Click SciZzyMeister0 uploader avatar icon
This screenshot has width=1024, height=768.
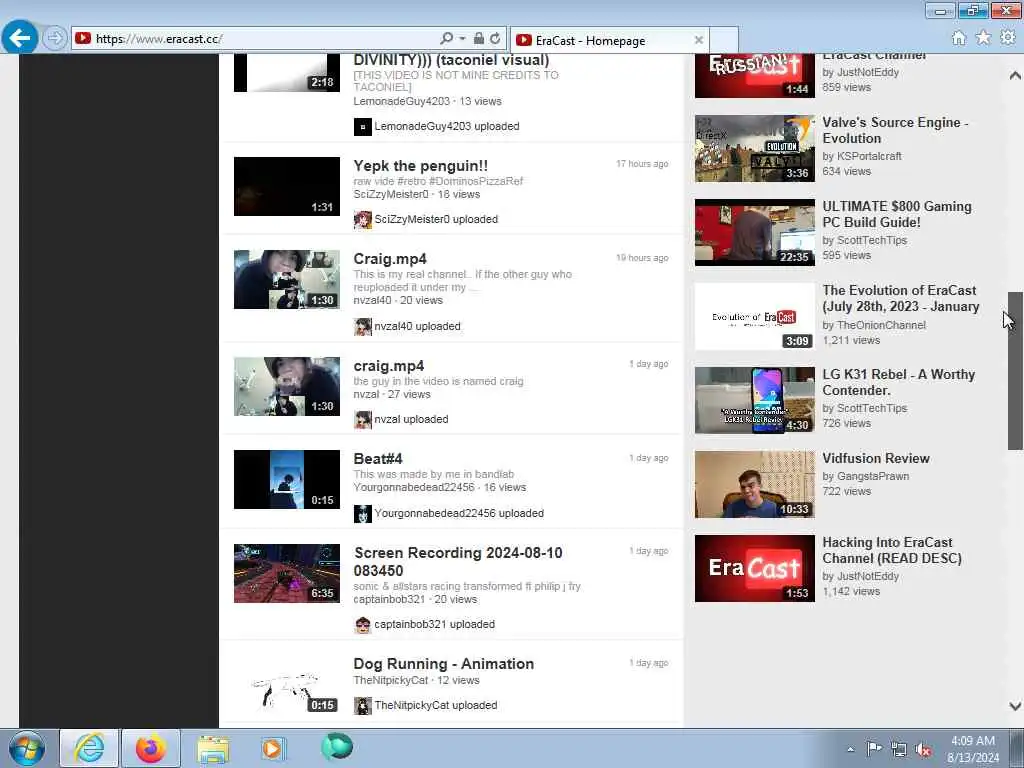click(x=362, y=219)
